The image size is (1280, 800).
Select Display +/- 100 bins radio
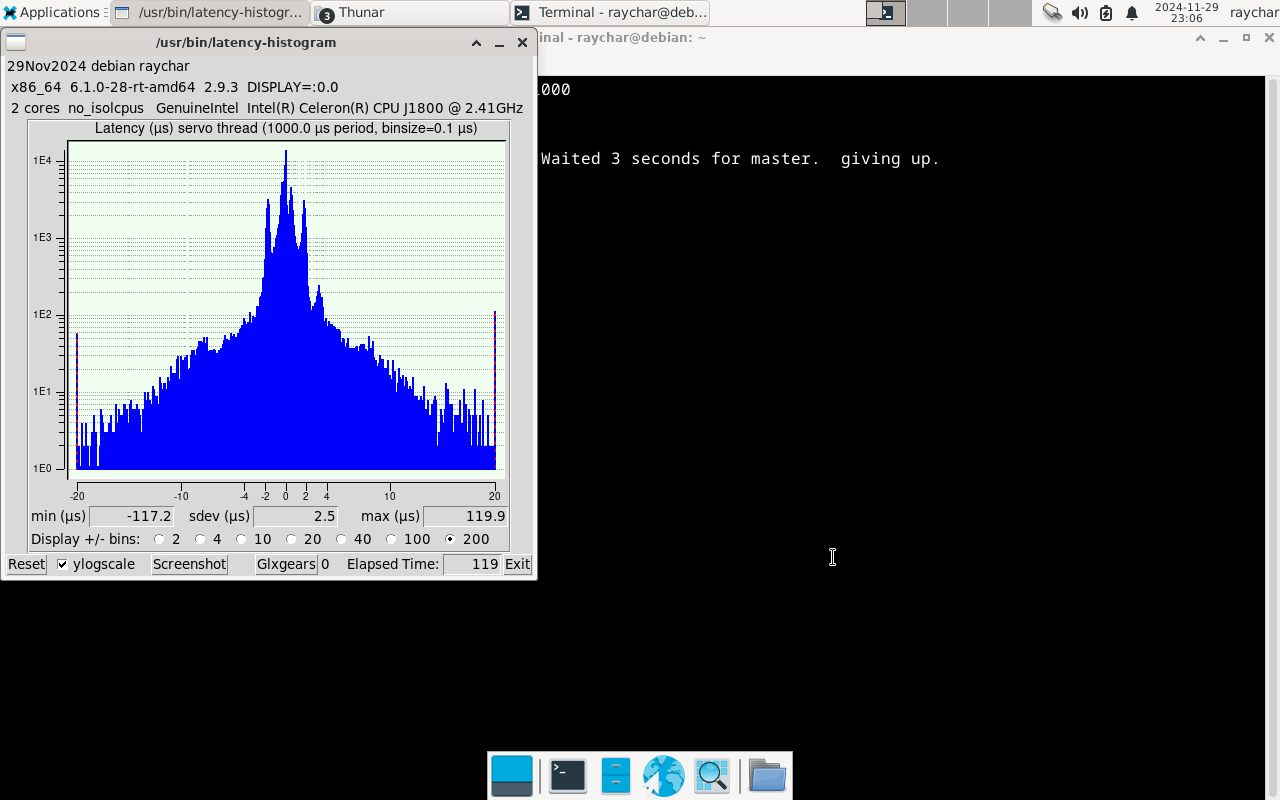point(391,540)
